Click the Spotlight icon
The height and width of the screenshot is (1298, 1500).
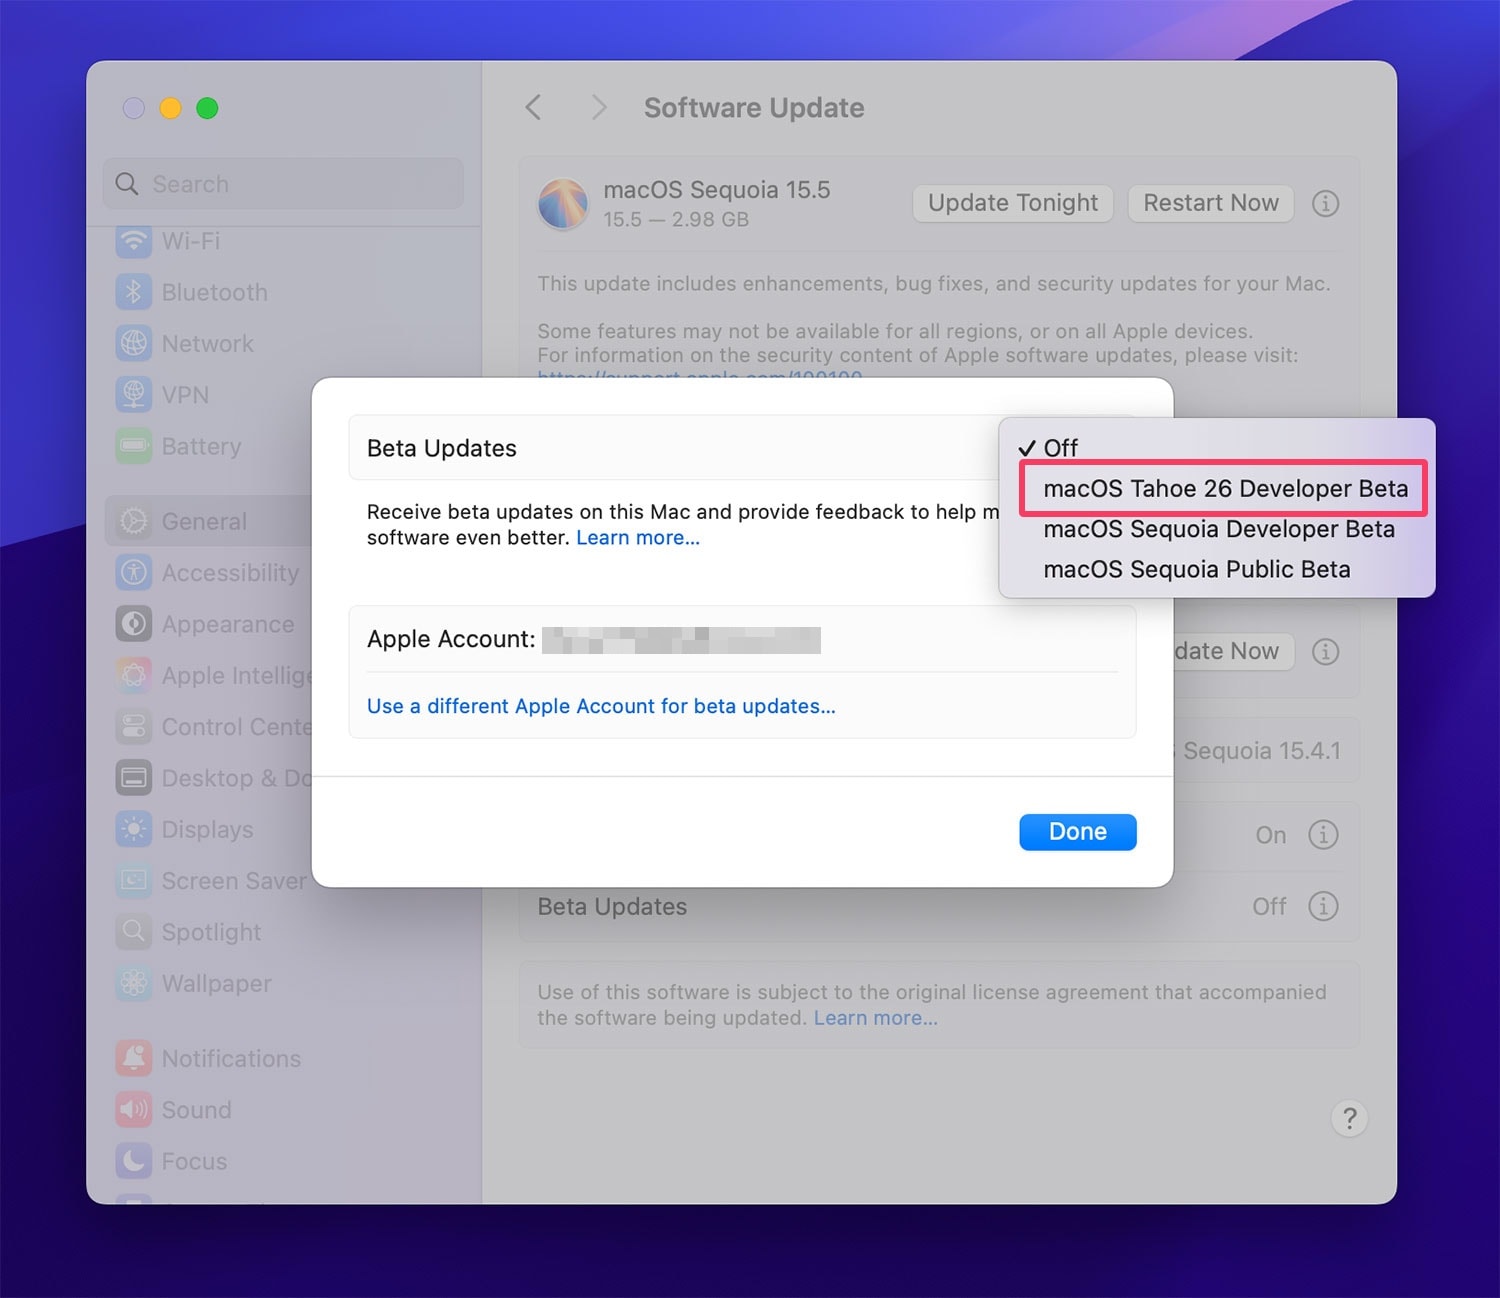pos(133,931)
